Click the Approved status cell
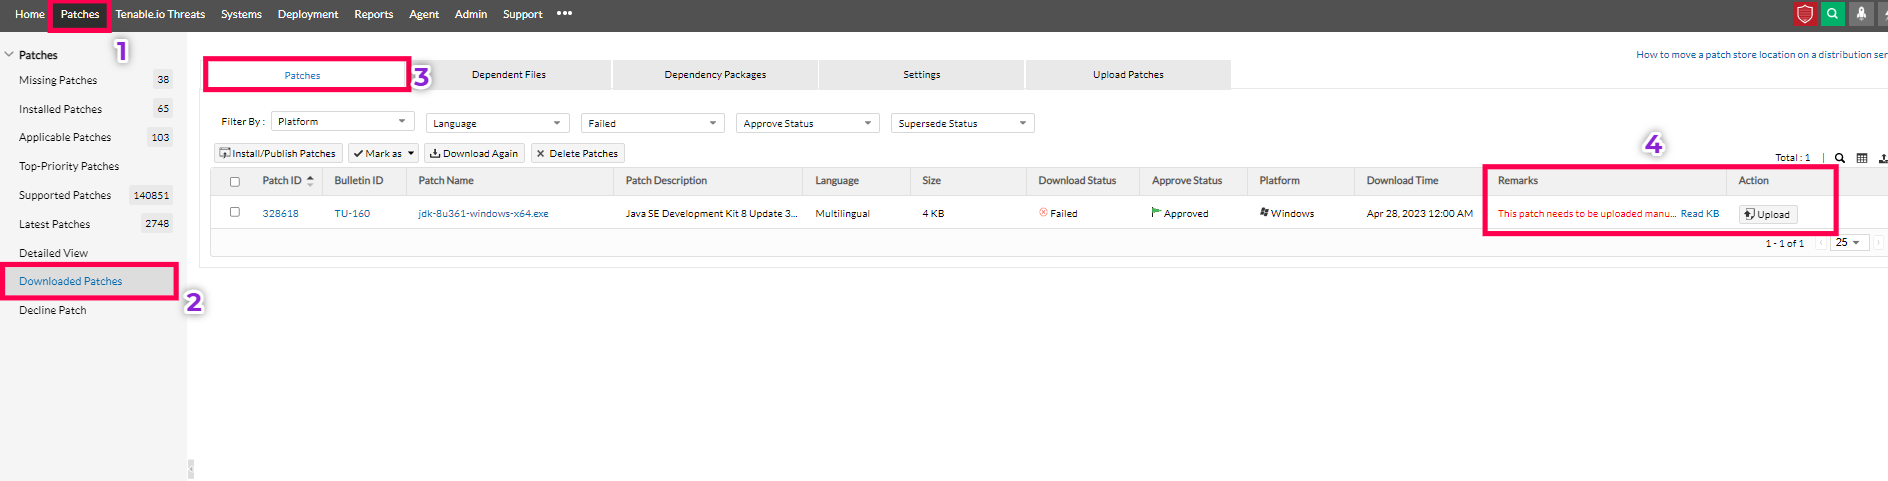Image resolution: width=1888 pixels, height=481 pixels. (x=1180, y=213)
